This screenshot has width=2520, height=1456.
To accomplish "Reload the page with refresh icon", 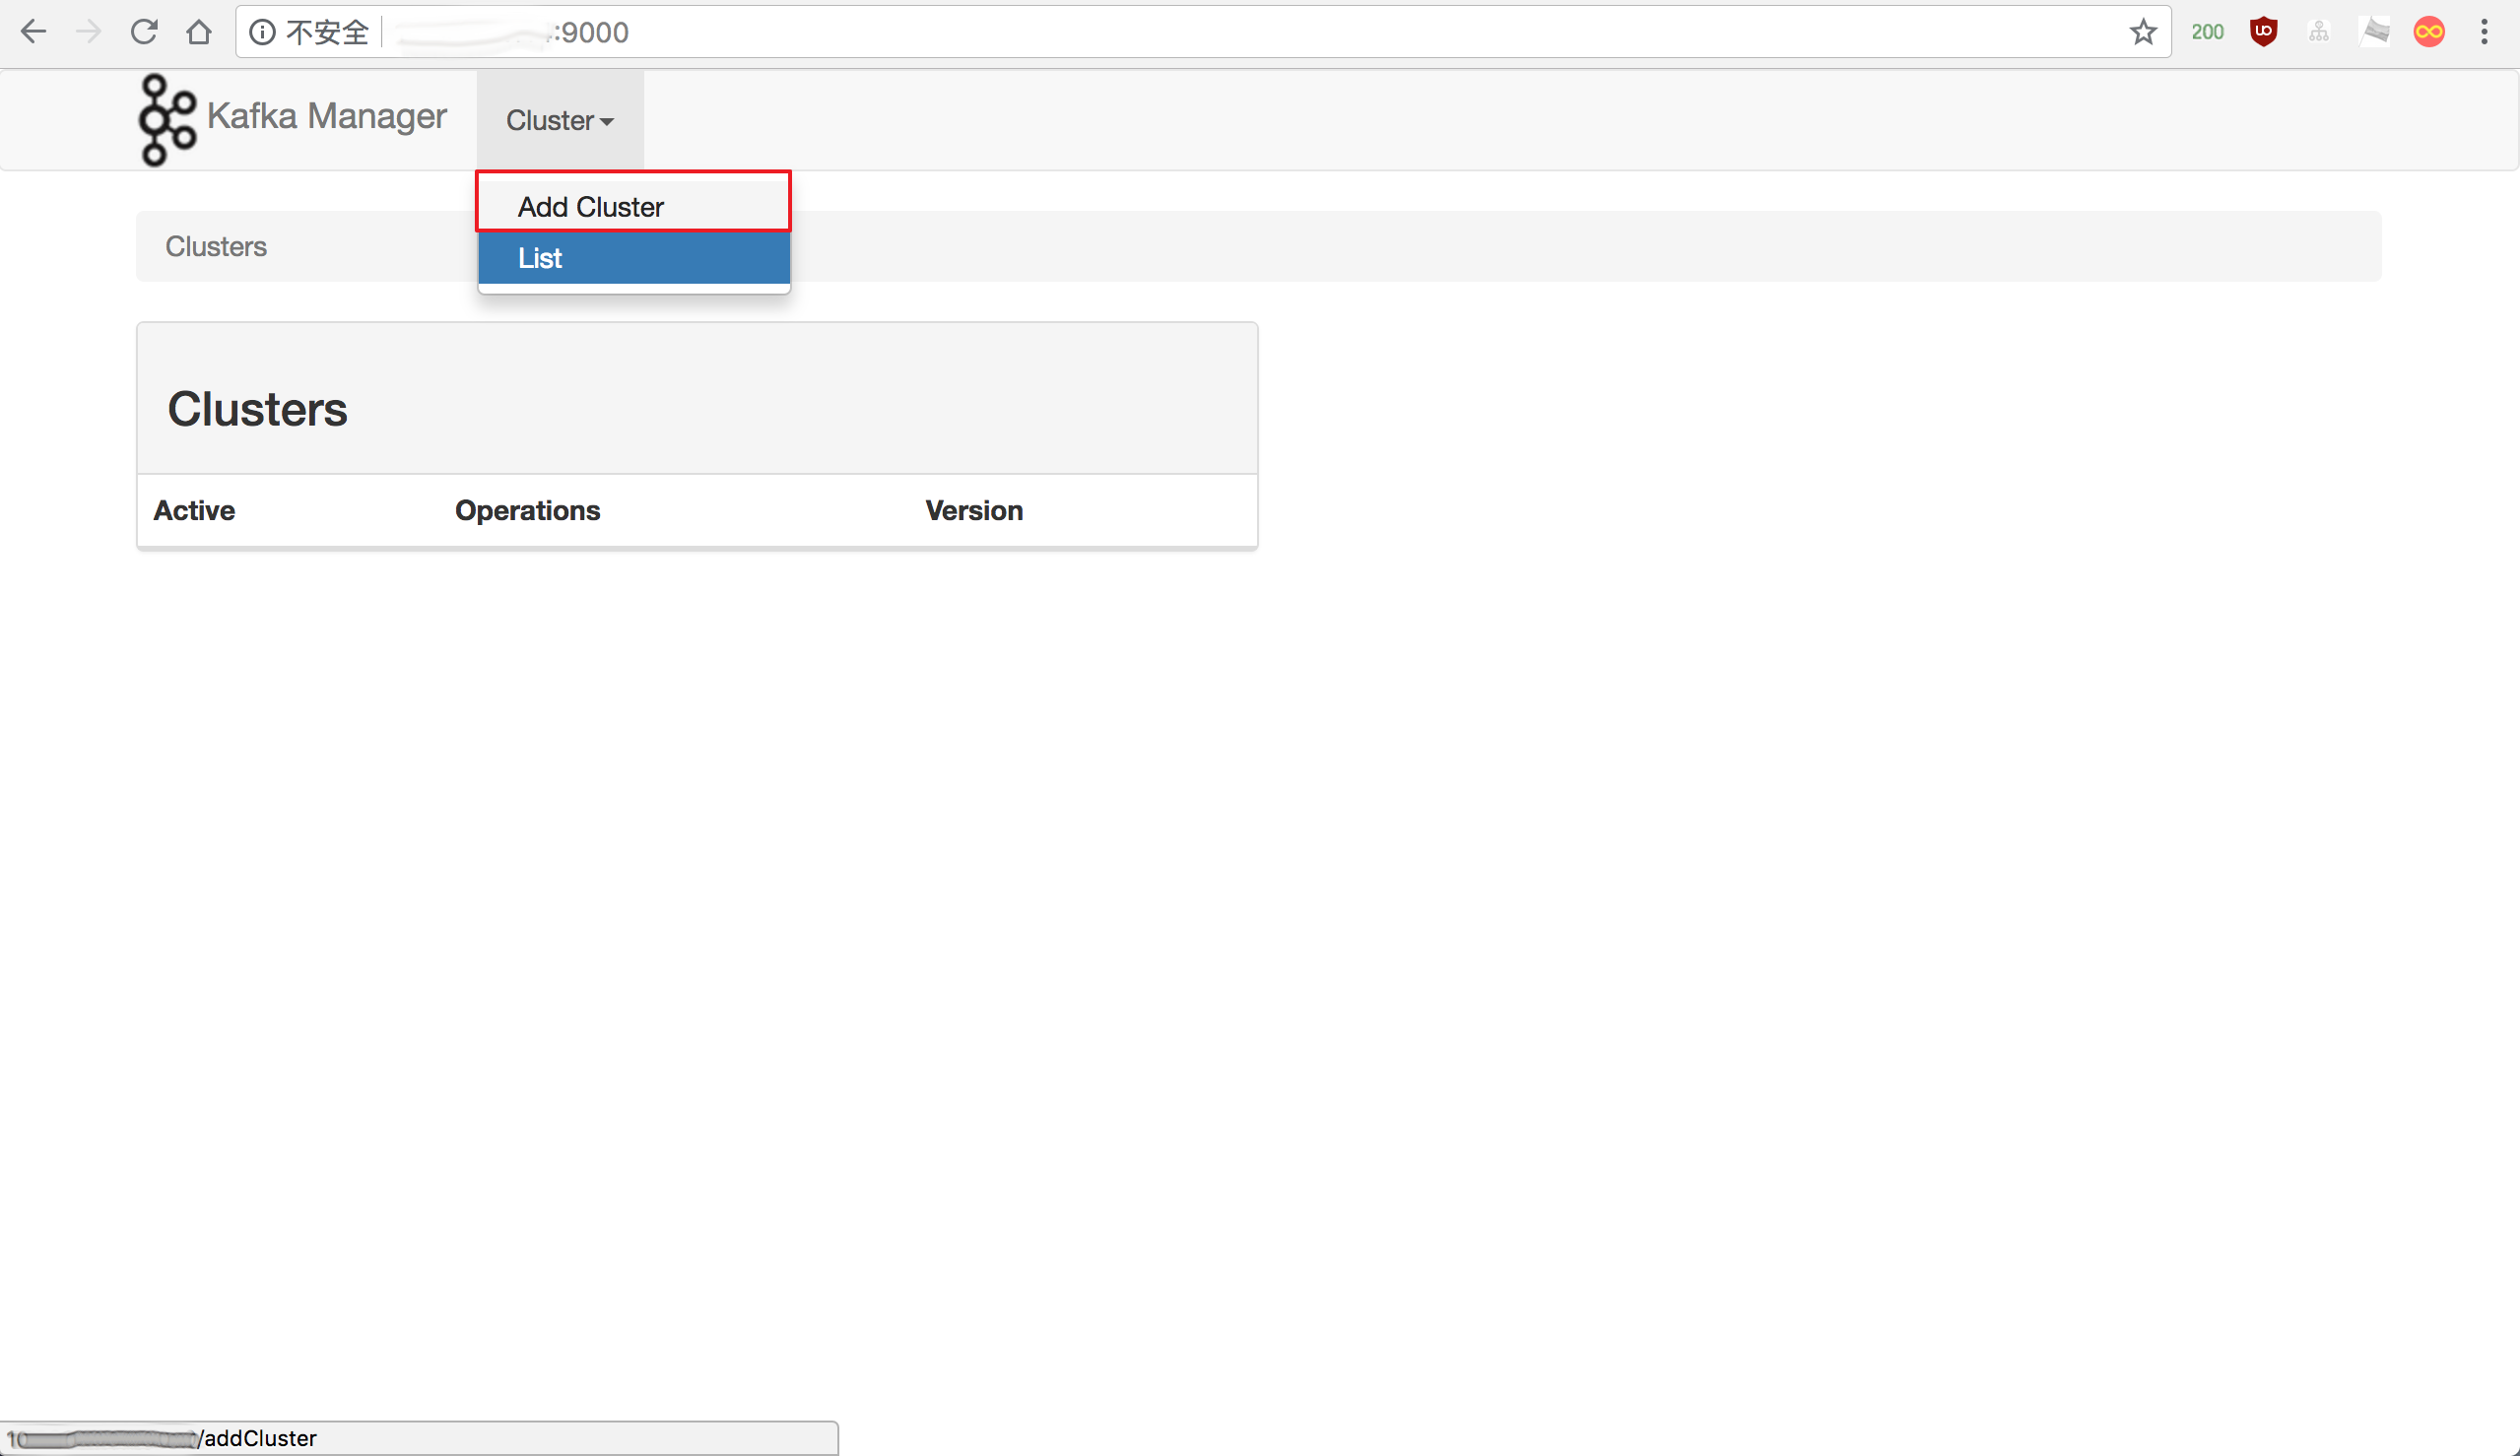I will click(x=144, y=32).
